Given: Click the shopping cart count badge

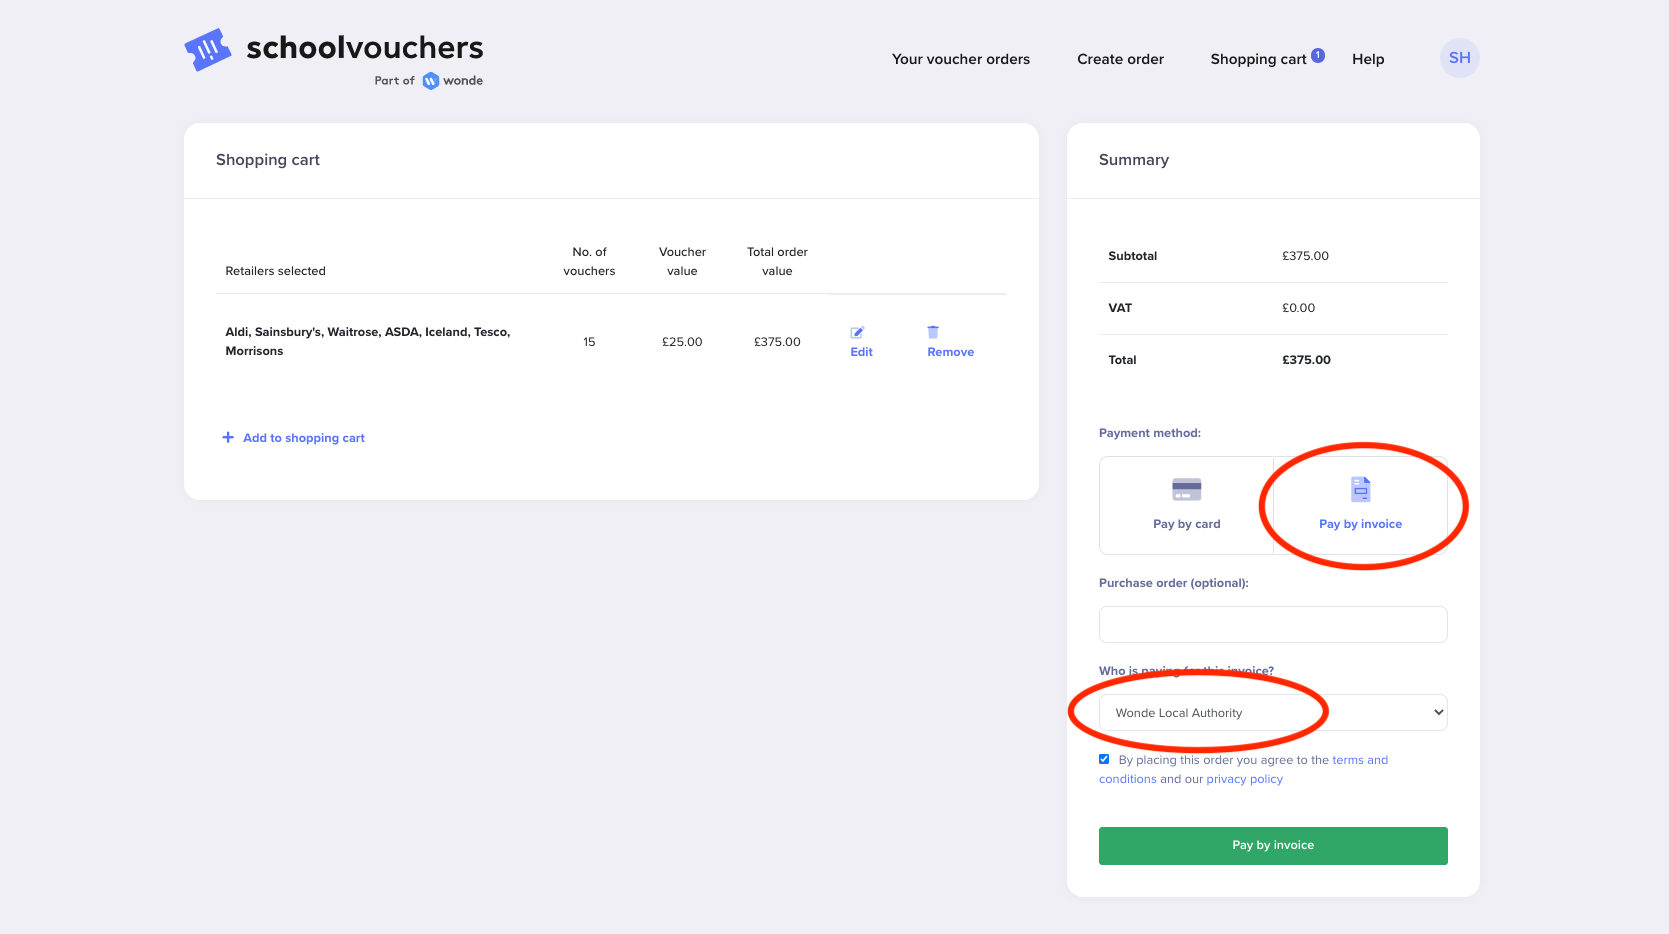Looking at the screenshot, I should (1318, 55).
